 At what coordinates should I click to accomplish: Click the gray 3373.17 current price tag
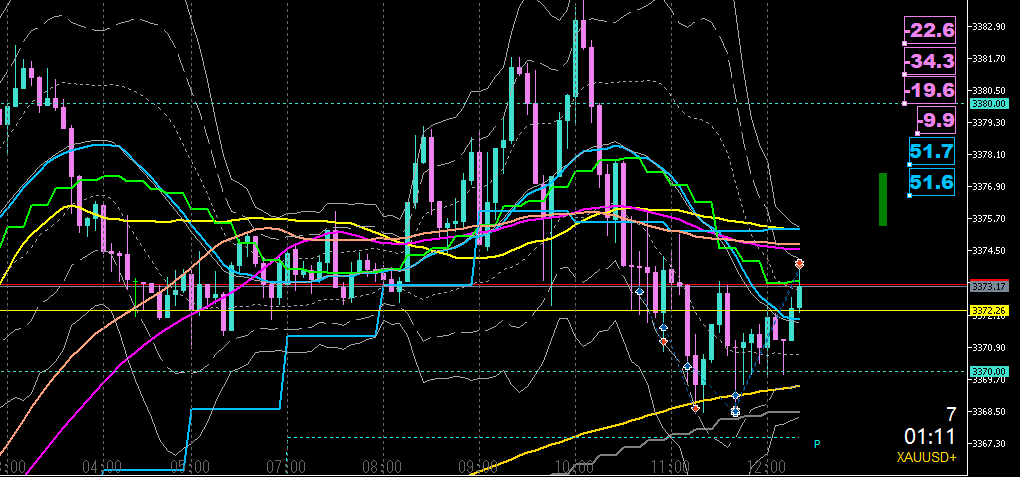[989, 286]
